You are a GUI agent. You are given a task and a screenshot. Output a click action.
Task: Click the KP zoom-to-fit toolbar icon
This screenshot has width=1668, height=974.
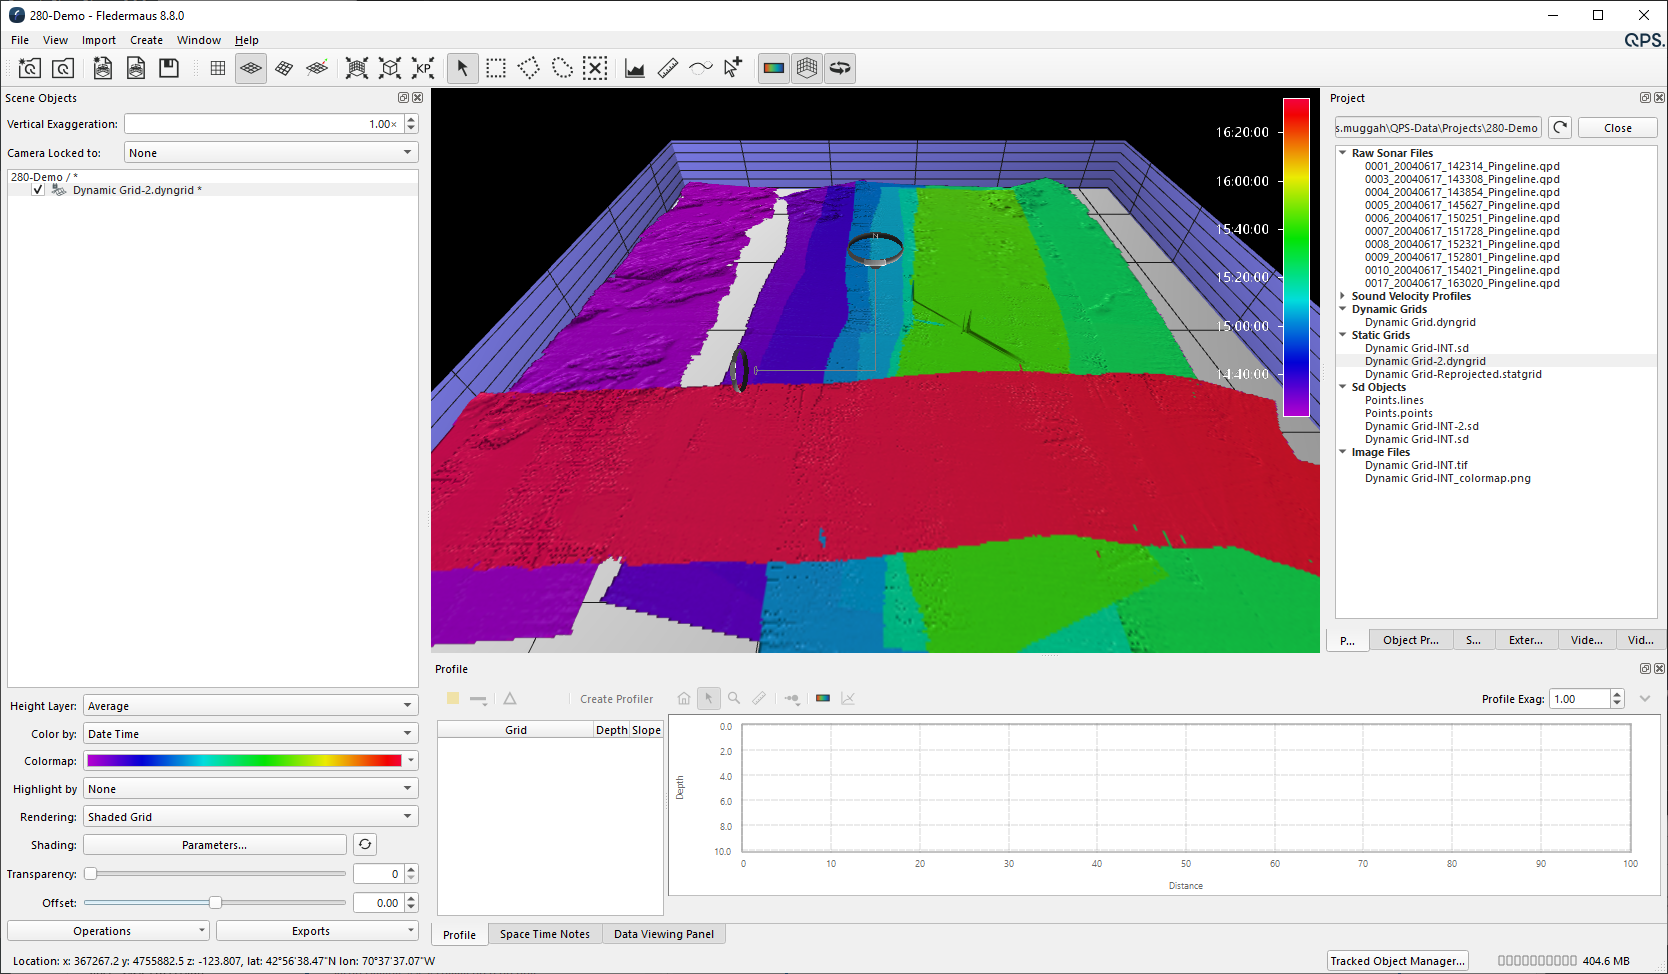tap(423, 68)
